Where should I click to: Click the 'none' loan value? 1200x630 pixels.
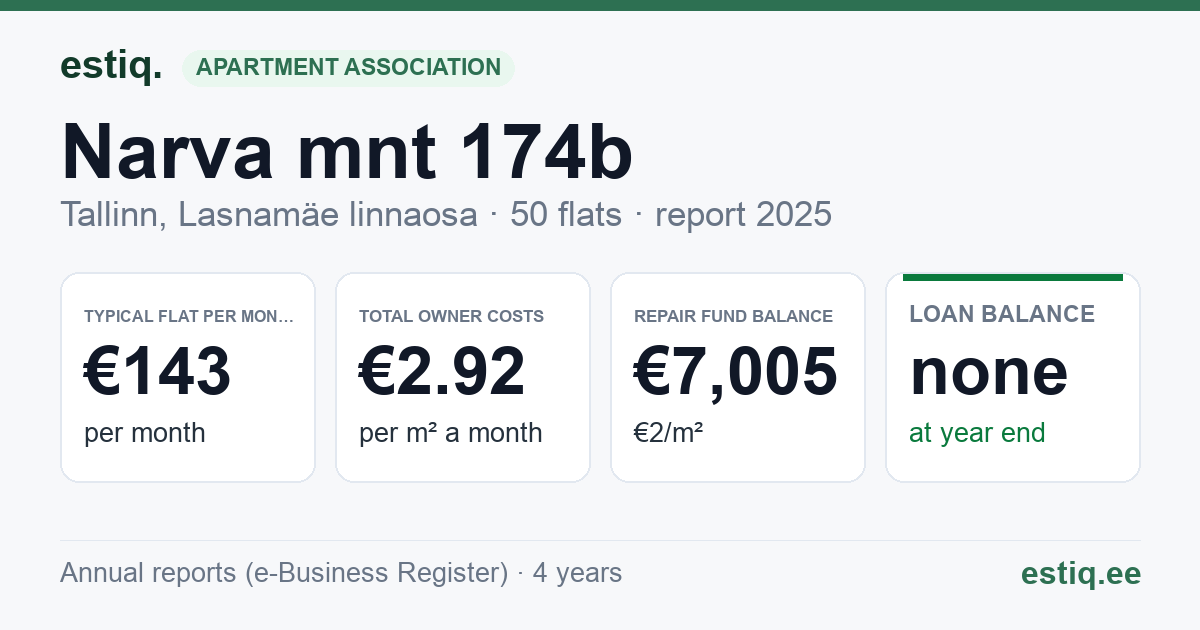click(989, 371)
